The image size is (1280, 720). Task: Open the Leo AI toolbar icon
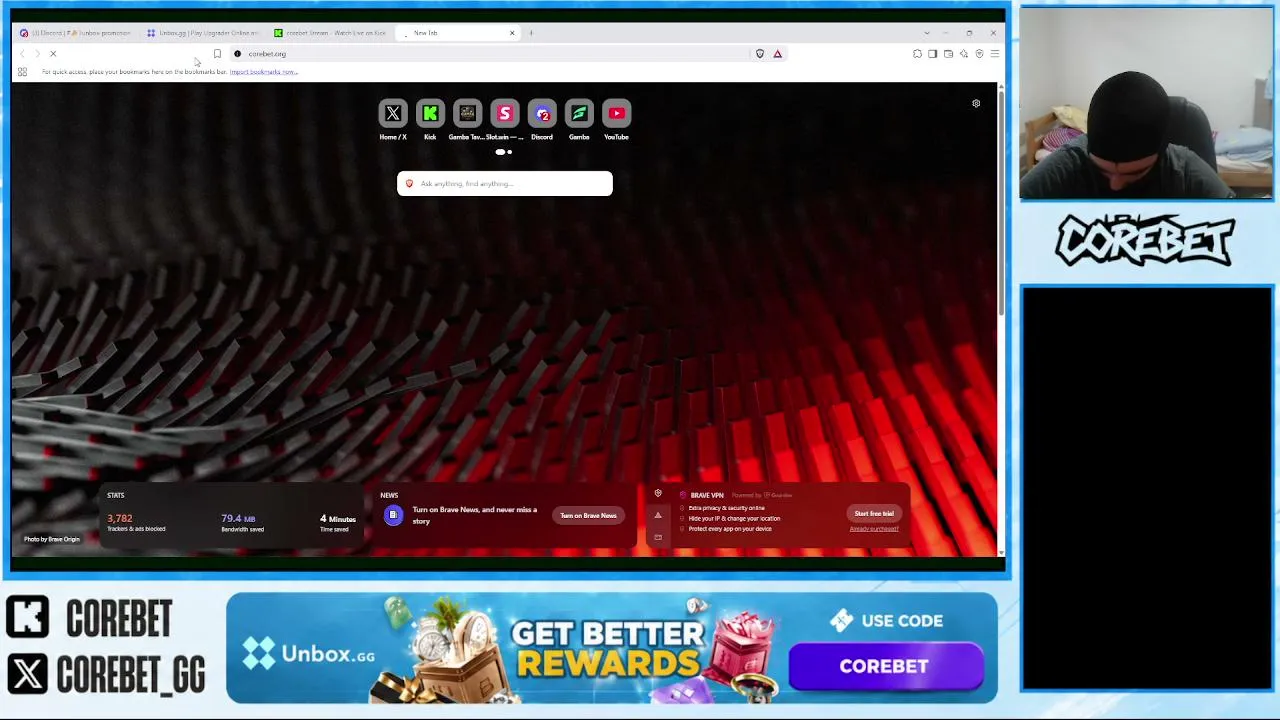[x=964, y=54]
